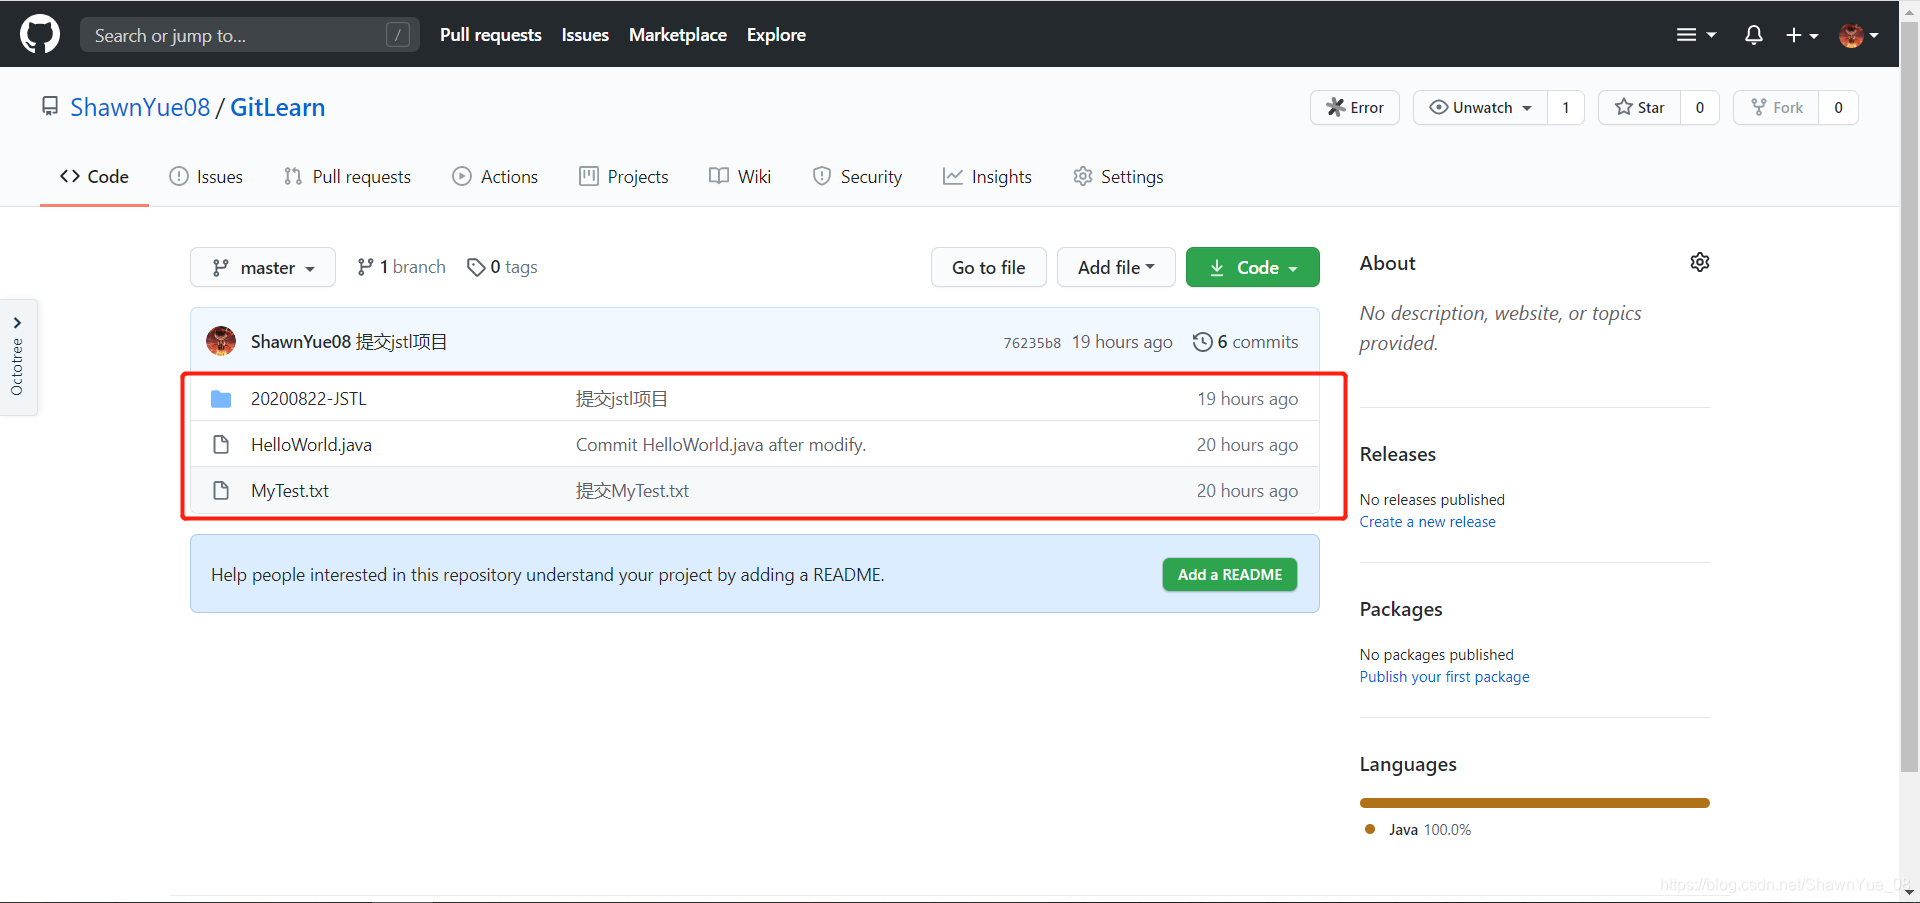Click the fork count 0
The height and width of the screenshot is (903, 1920).
tap(1838, 107)
